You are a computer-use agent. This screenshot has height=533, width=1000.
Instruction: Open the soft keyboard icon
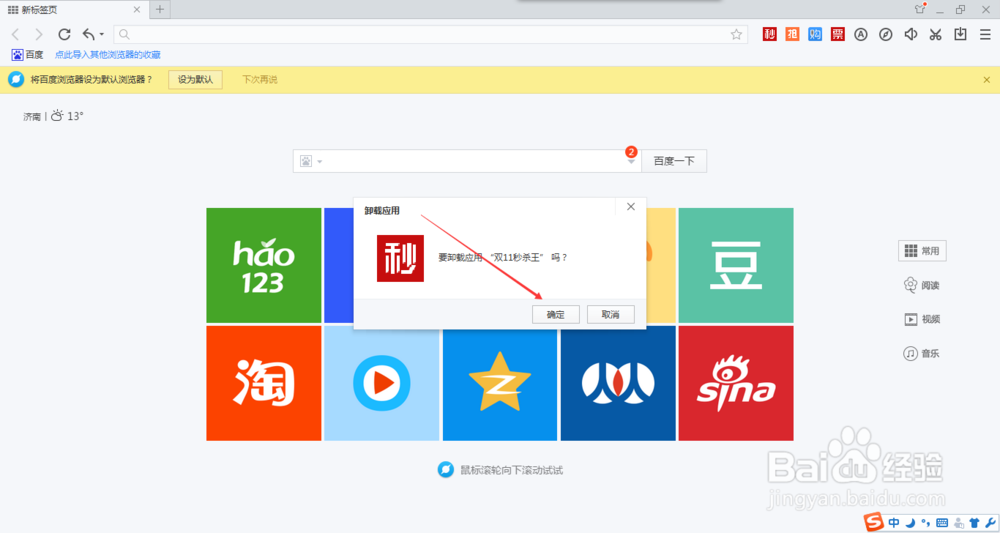point(942,523)
